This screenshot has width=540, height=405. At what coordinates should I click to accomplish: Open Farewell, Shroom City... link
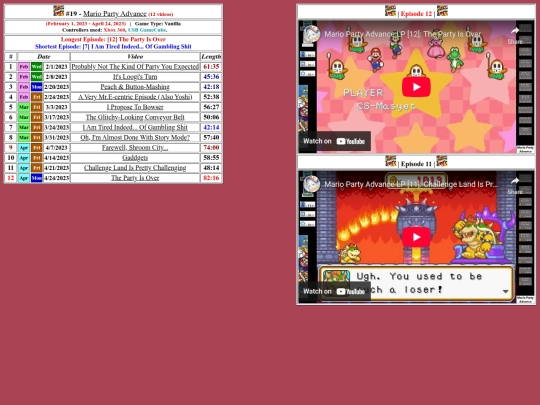click(135, 147)
